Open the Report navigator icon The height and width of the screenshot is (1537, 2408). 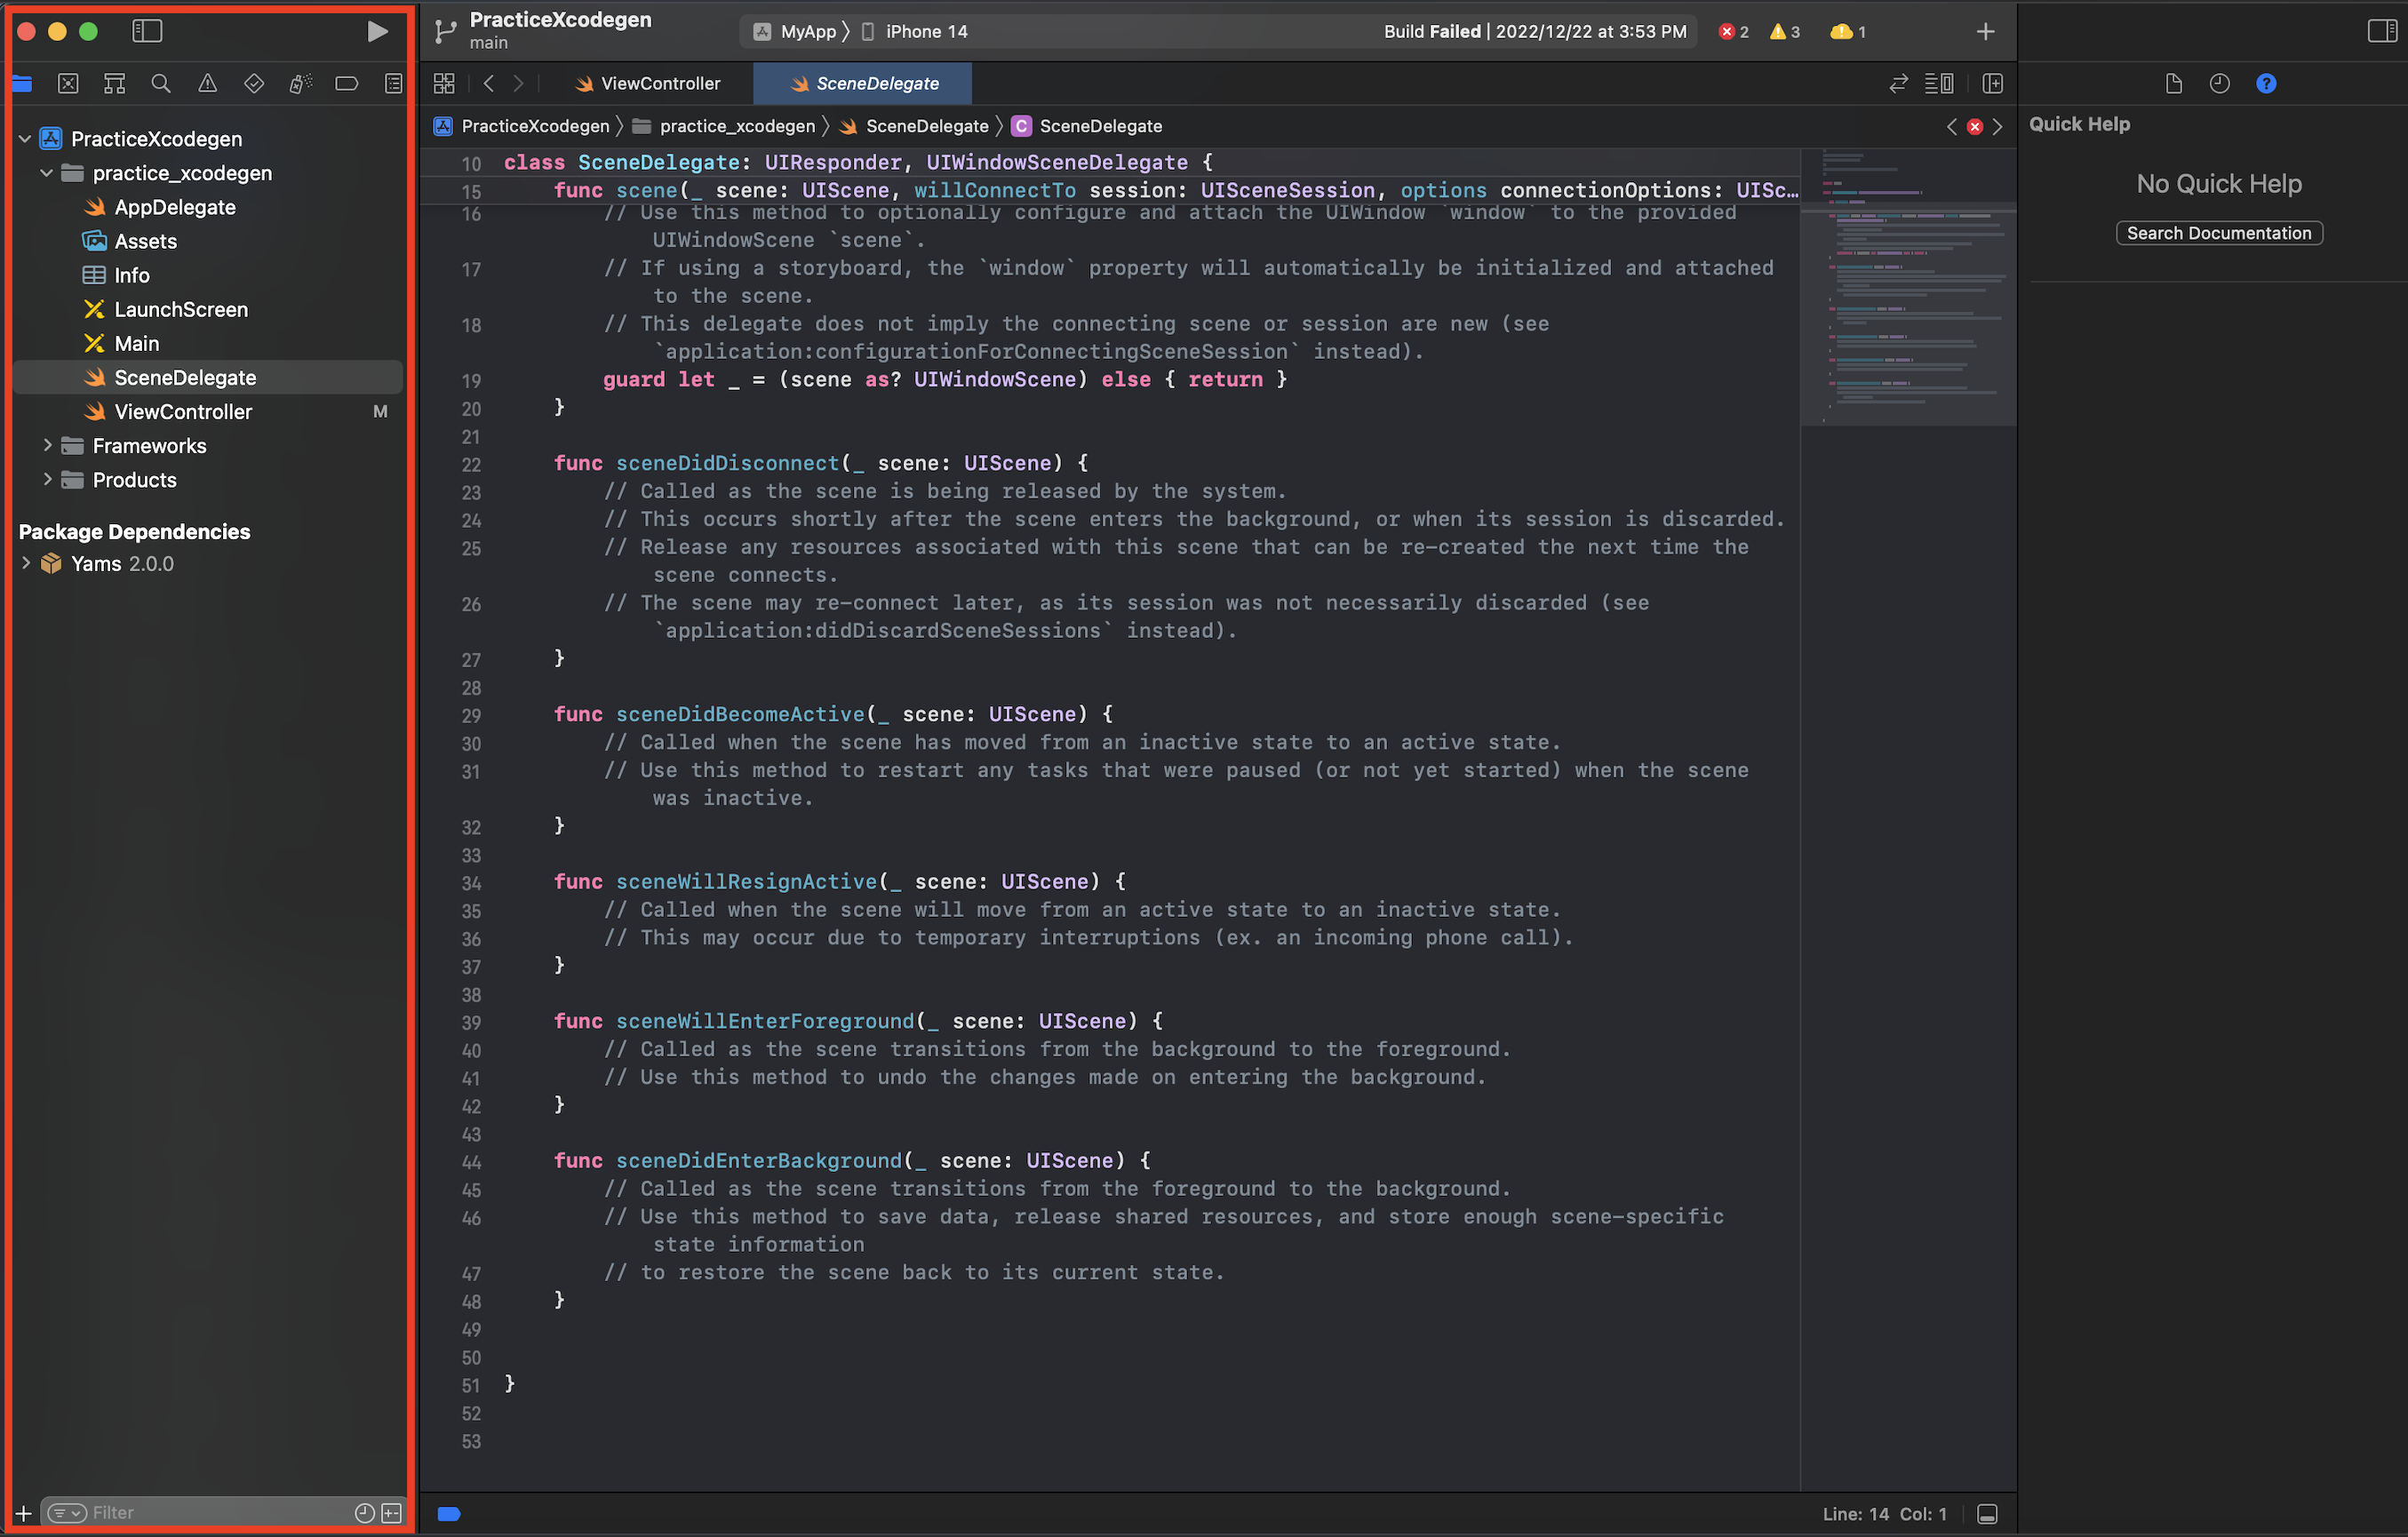tap(393, 84)
